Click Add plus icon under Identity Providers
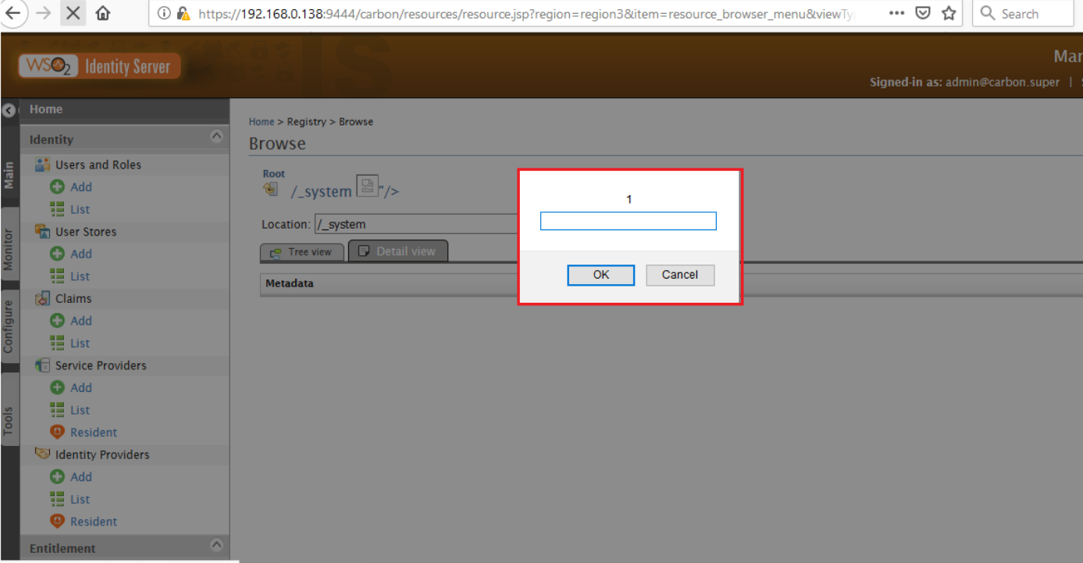The height and width of the screenshot is (563, 1083). point(57,477)
